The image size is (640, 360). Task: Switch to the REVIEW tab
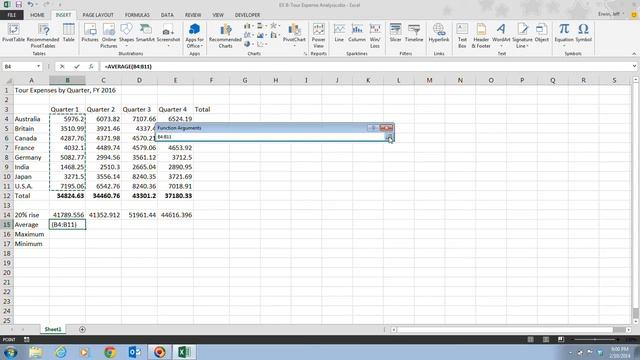193,15
